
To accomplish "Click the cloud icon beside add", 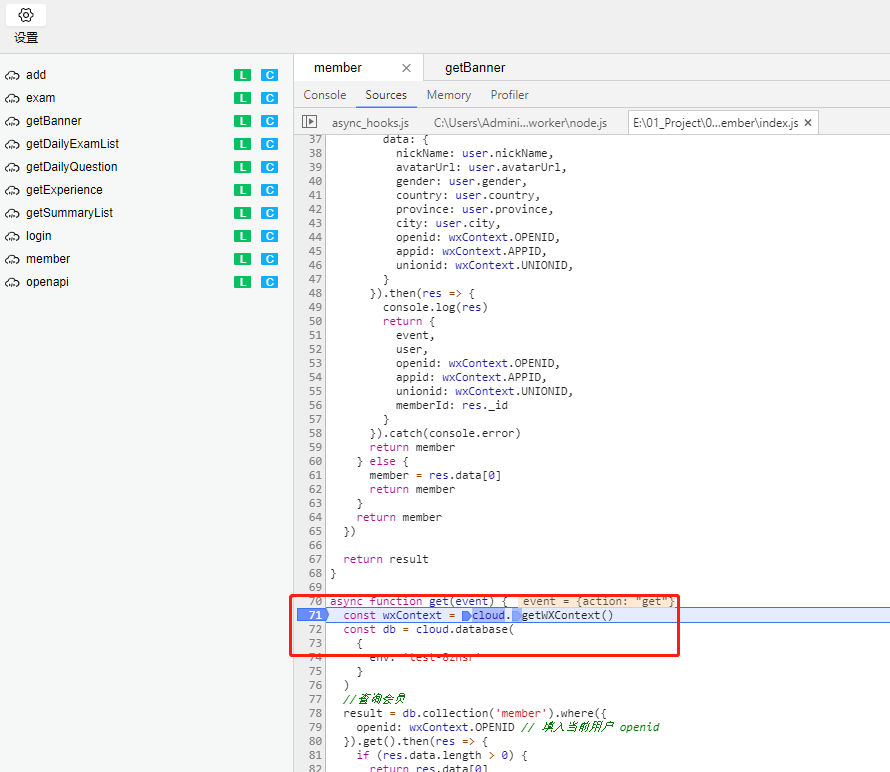I will coord(13,75).
